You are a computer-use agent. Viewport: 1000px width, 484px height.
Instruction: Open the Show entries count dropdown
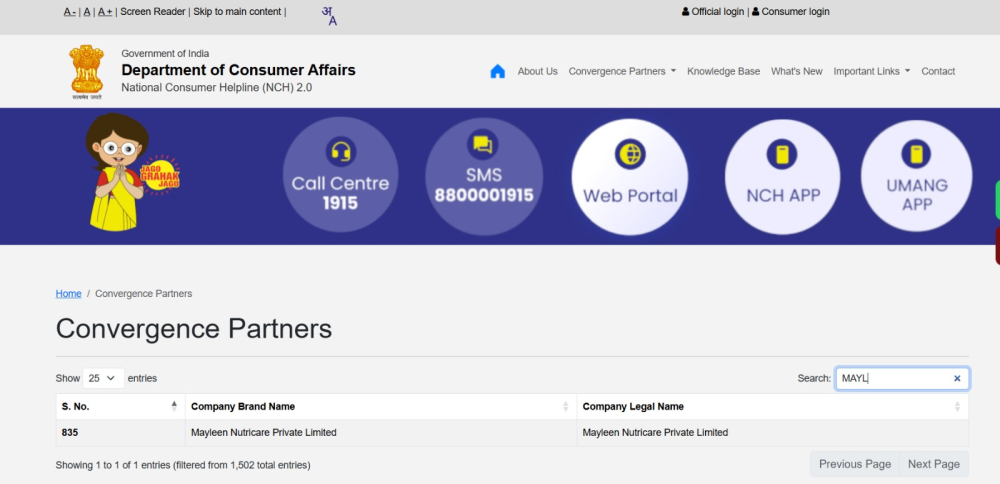(103, 378)
